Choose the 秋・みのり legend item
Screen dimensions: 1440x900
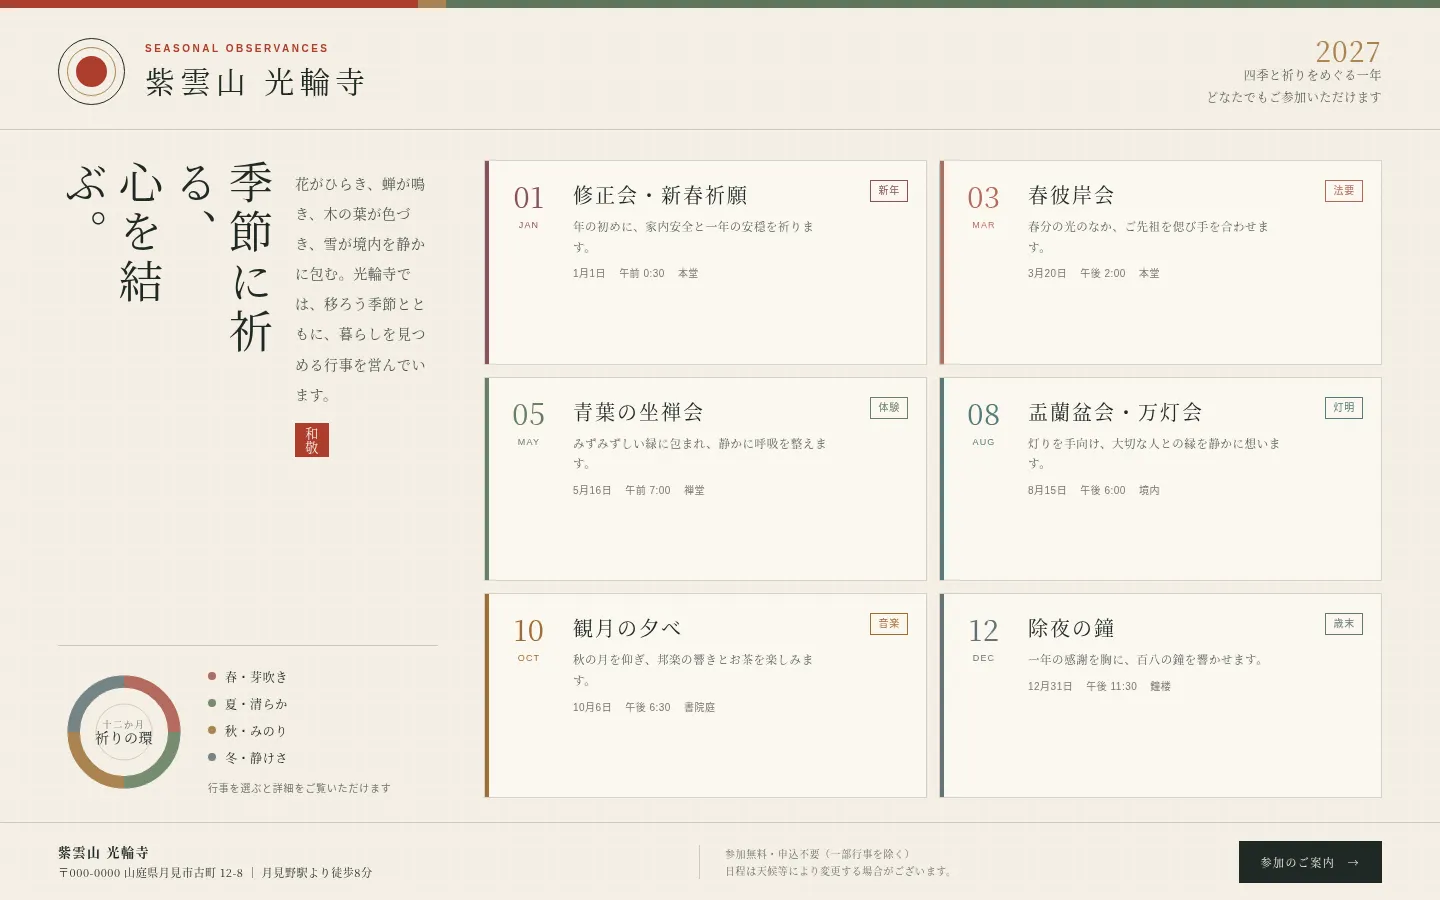248,731
